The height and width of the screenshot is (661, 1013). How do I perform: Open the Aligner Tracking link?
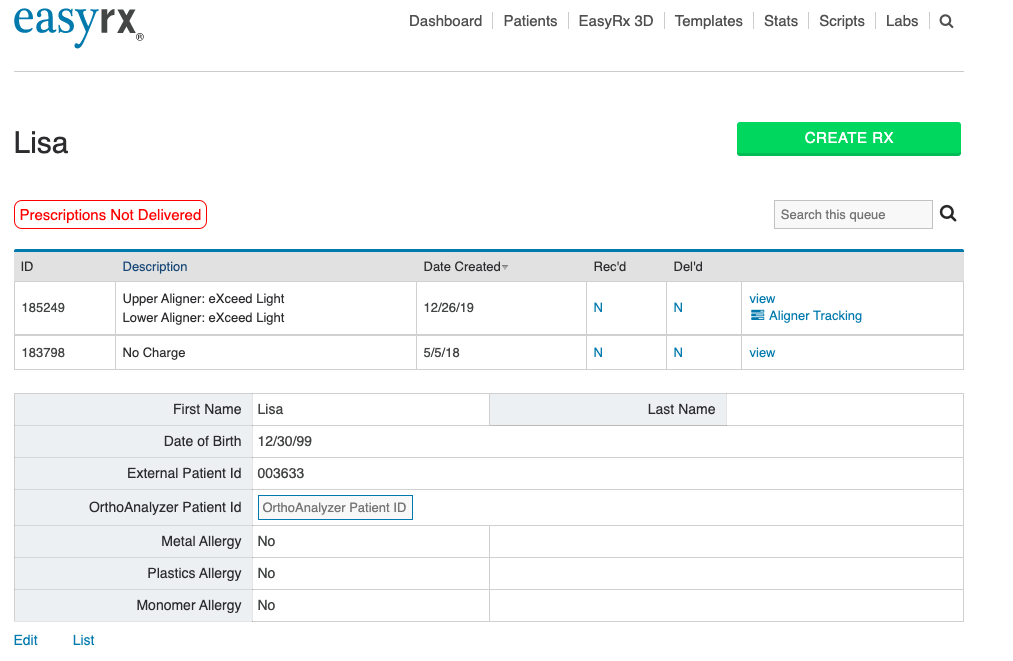(815, 315)
